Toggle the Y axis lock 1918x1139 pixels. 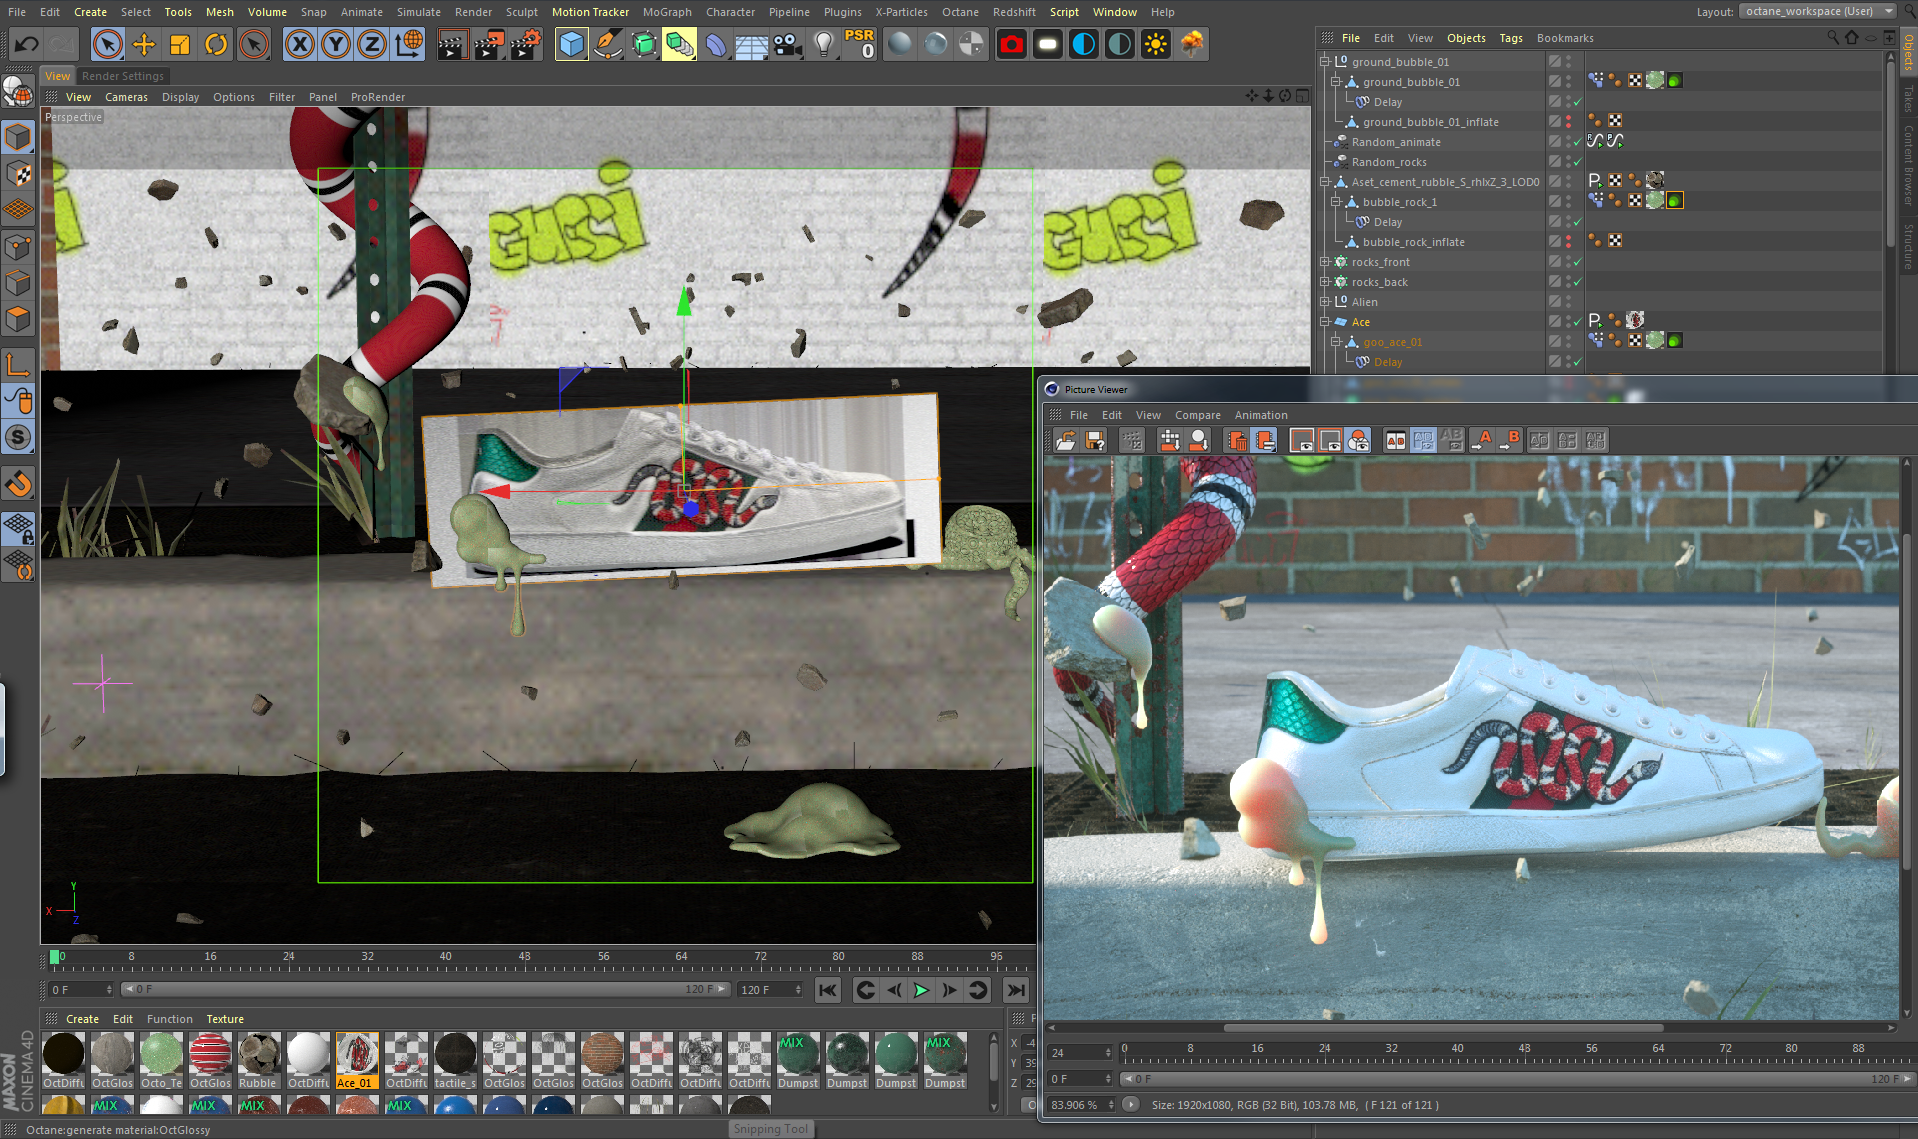click(336, 44)
